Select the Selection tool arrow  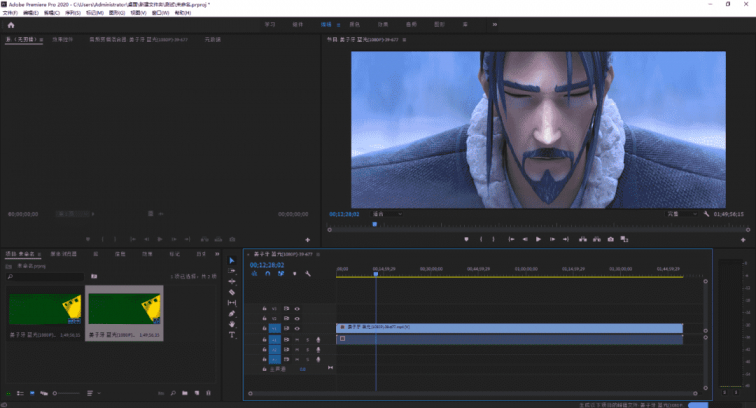(x=232, y=261)
